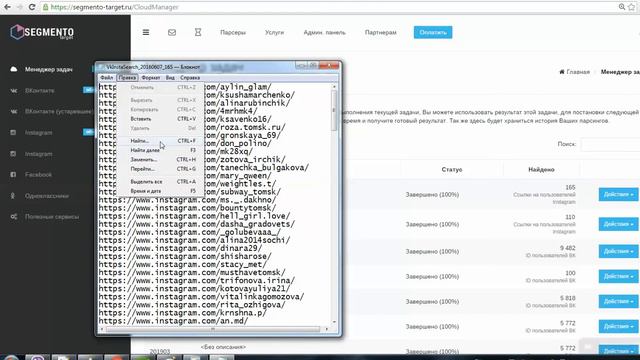Viewport: 640px width, 360px height.
Task: Choose Перейти... from Правка menu
Action: pyautogui.click(x=160, y=169)
